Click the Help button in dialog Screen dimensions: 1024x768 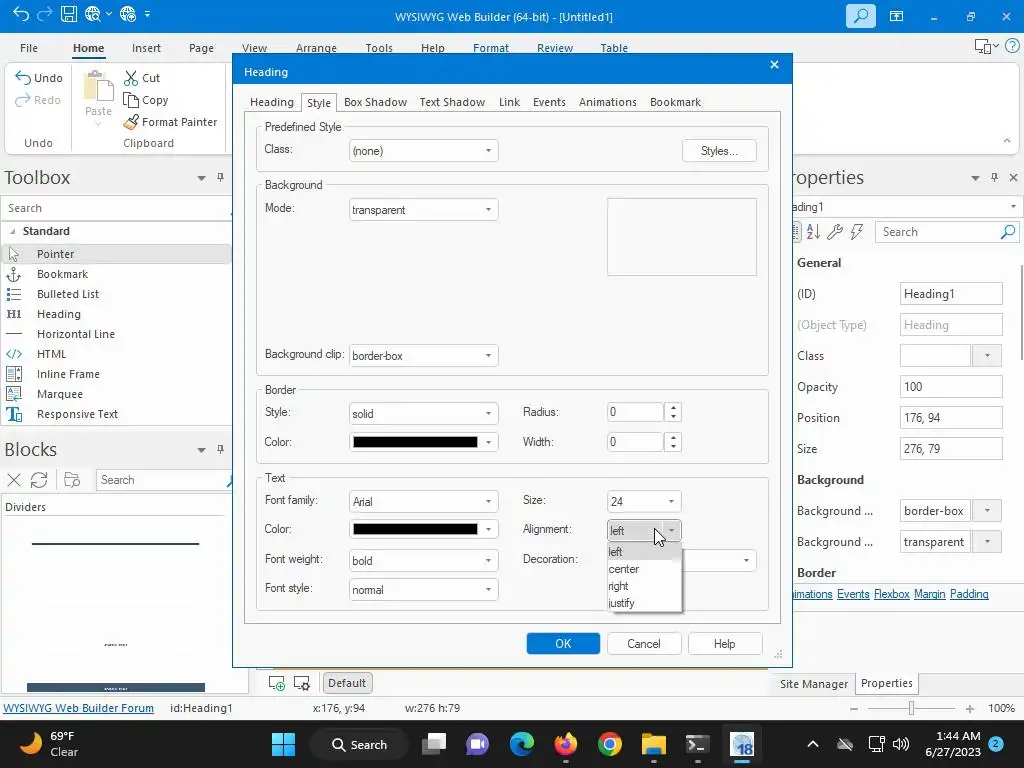[724, 644]
